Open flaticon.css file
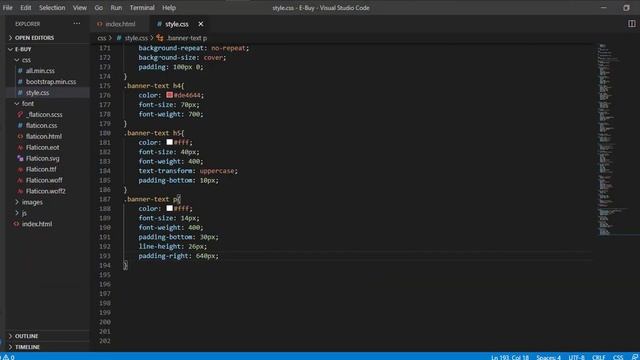 tap(41, 125)
